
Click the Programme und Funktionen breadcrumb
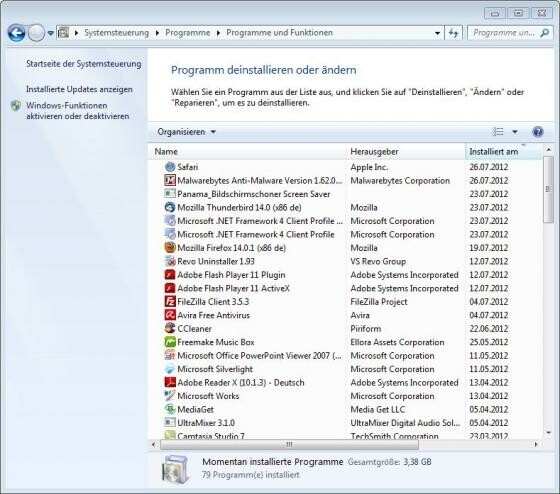[x=279, y=33]
